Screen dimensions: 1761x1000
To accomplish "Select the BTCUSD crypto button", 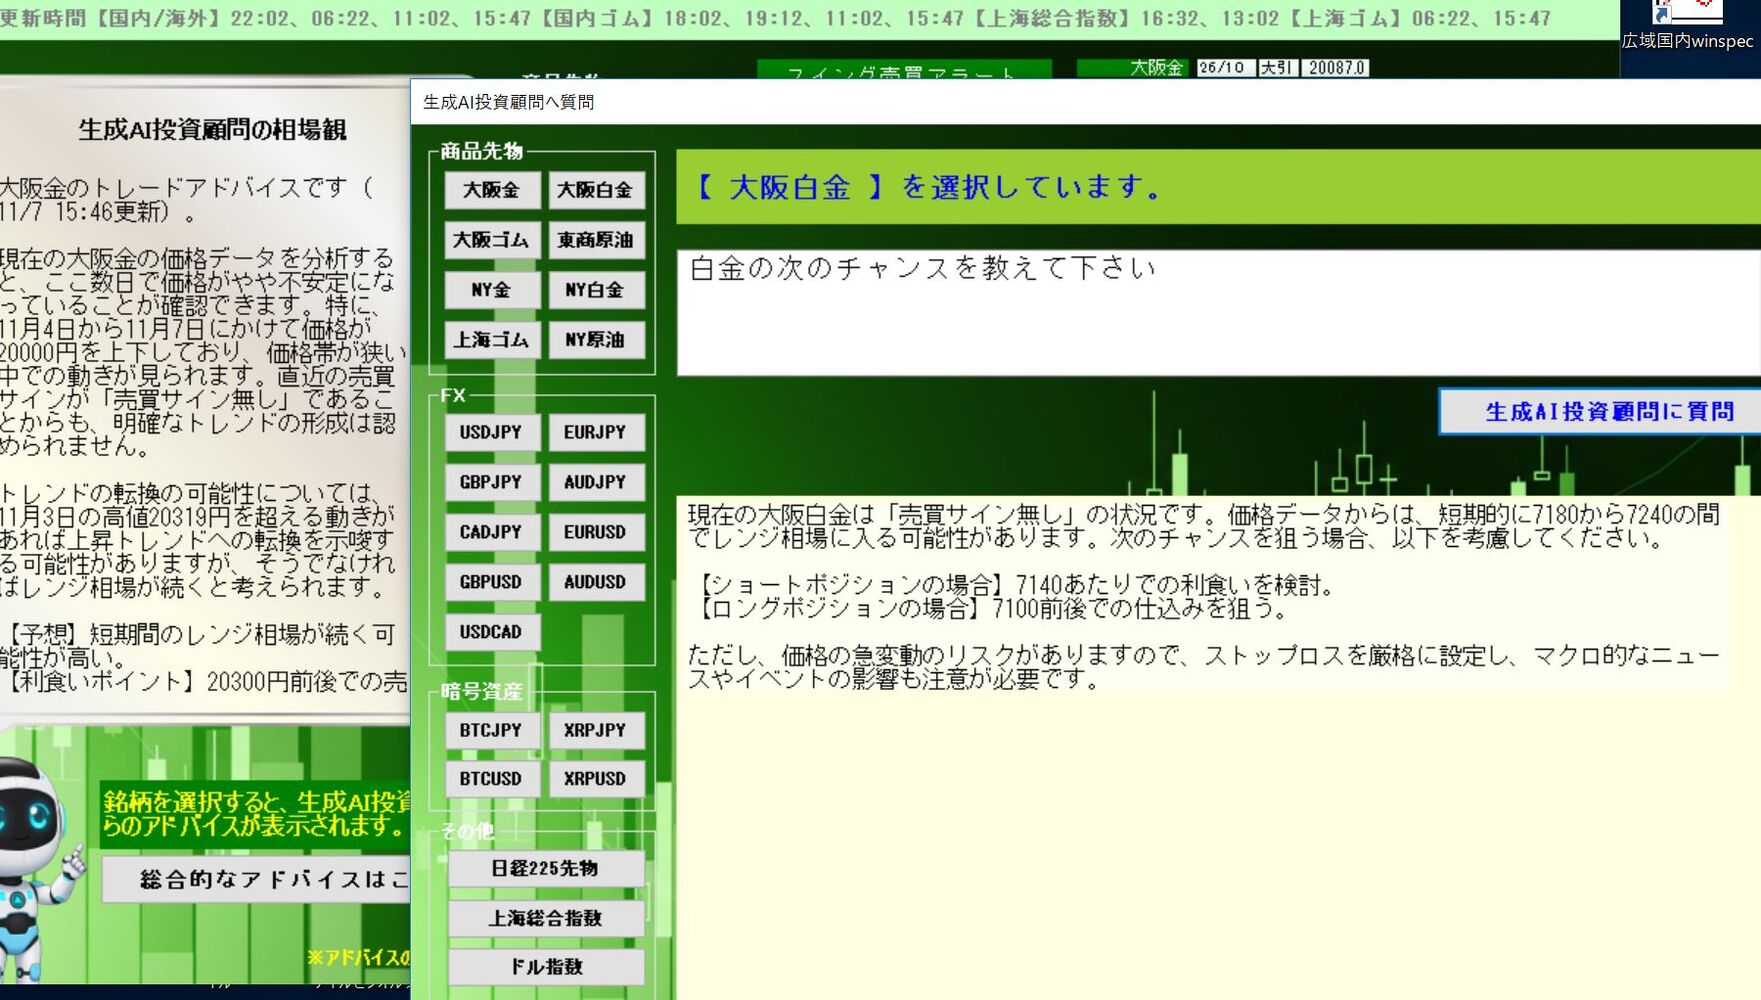I will 492,778.
